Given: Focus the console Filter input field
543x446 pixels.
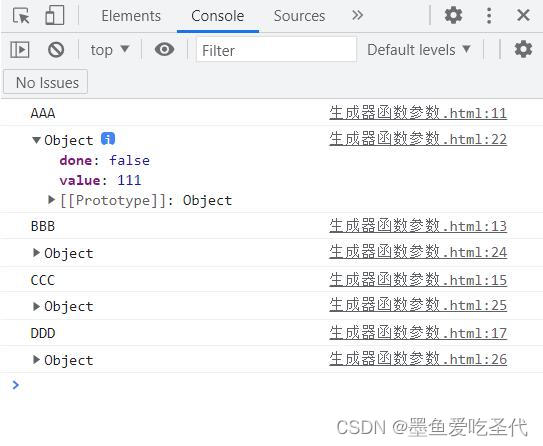Looking at the screenshot, I should 276,50.
